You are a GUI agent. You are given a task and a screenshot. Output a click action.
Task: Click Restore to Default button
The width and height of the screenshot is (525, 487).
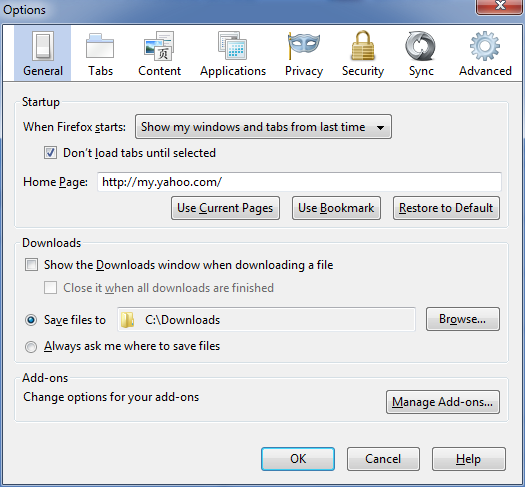[446, 208]
